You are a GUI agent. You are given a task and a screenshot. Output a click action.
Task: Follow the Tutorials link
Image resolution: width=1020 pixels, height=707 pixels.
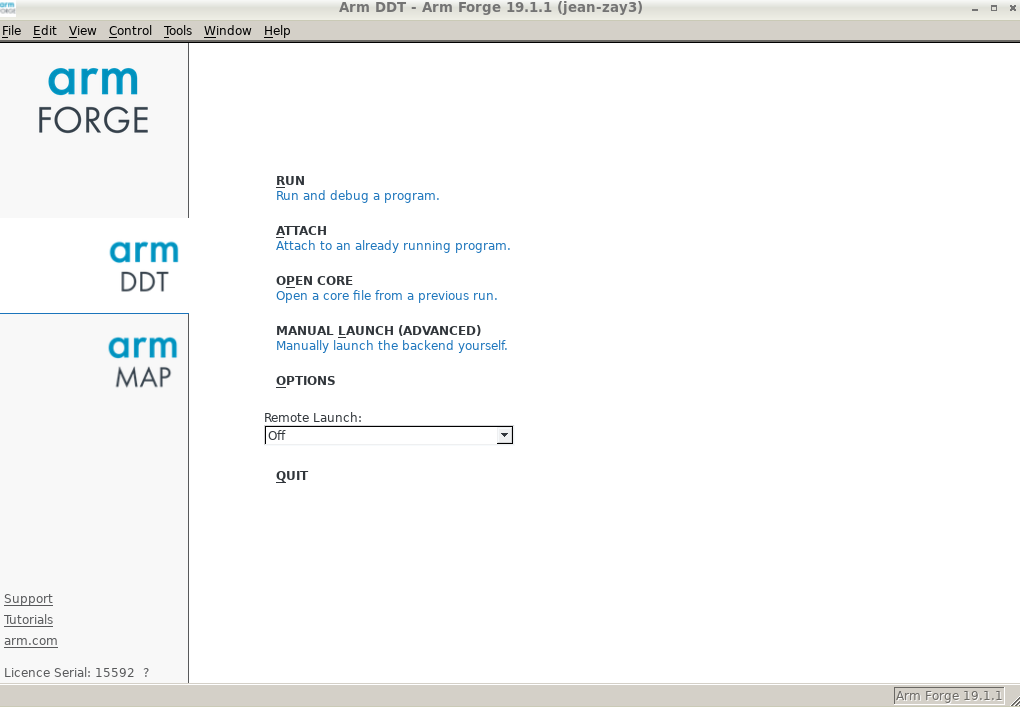(x=28, y=620)
